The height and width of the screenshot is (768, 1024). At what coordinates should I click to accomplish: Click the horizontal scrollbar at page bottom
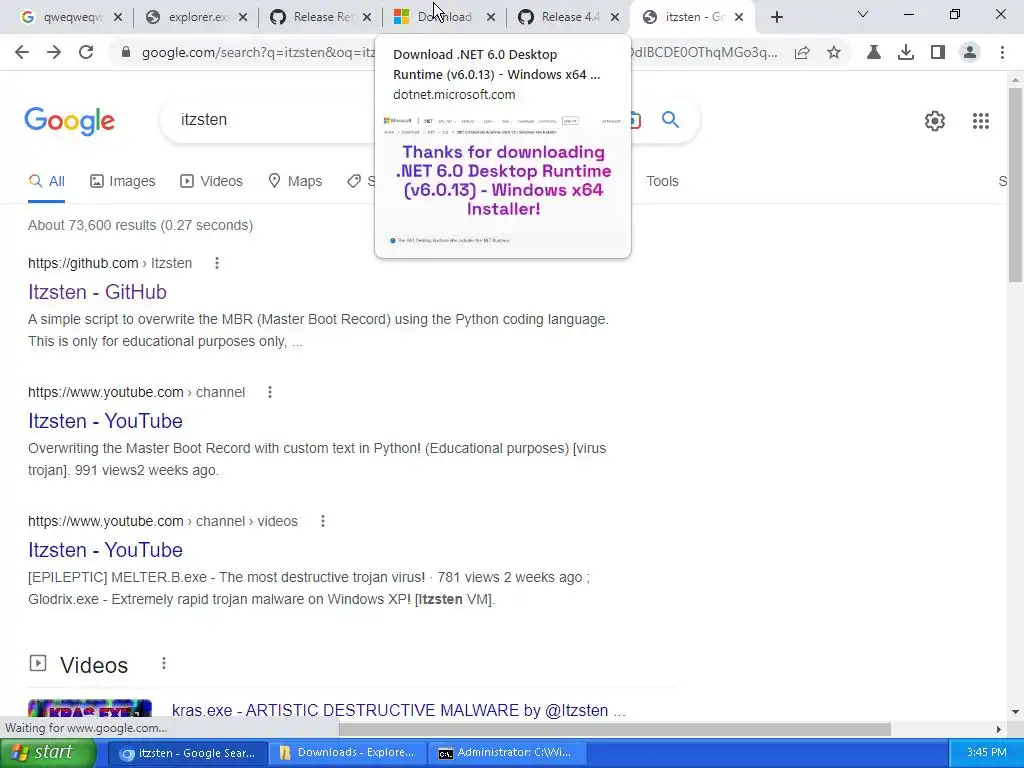[x=615, y=729]
